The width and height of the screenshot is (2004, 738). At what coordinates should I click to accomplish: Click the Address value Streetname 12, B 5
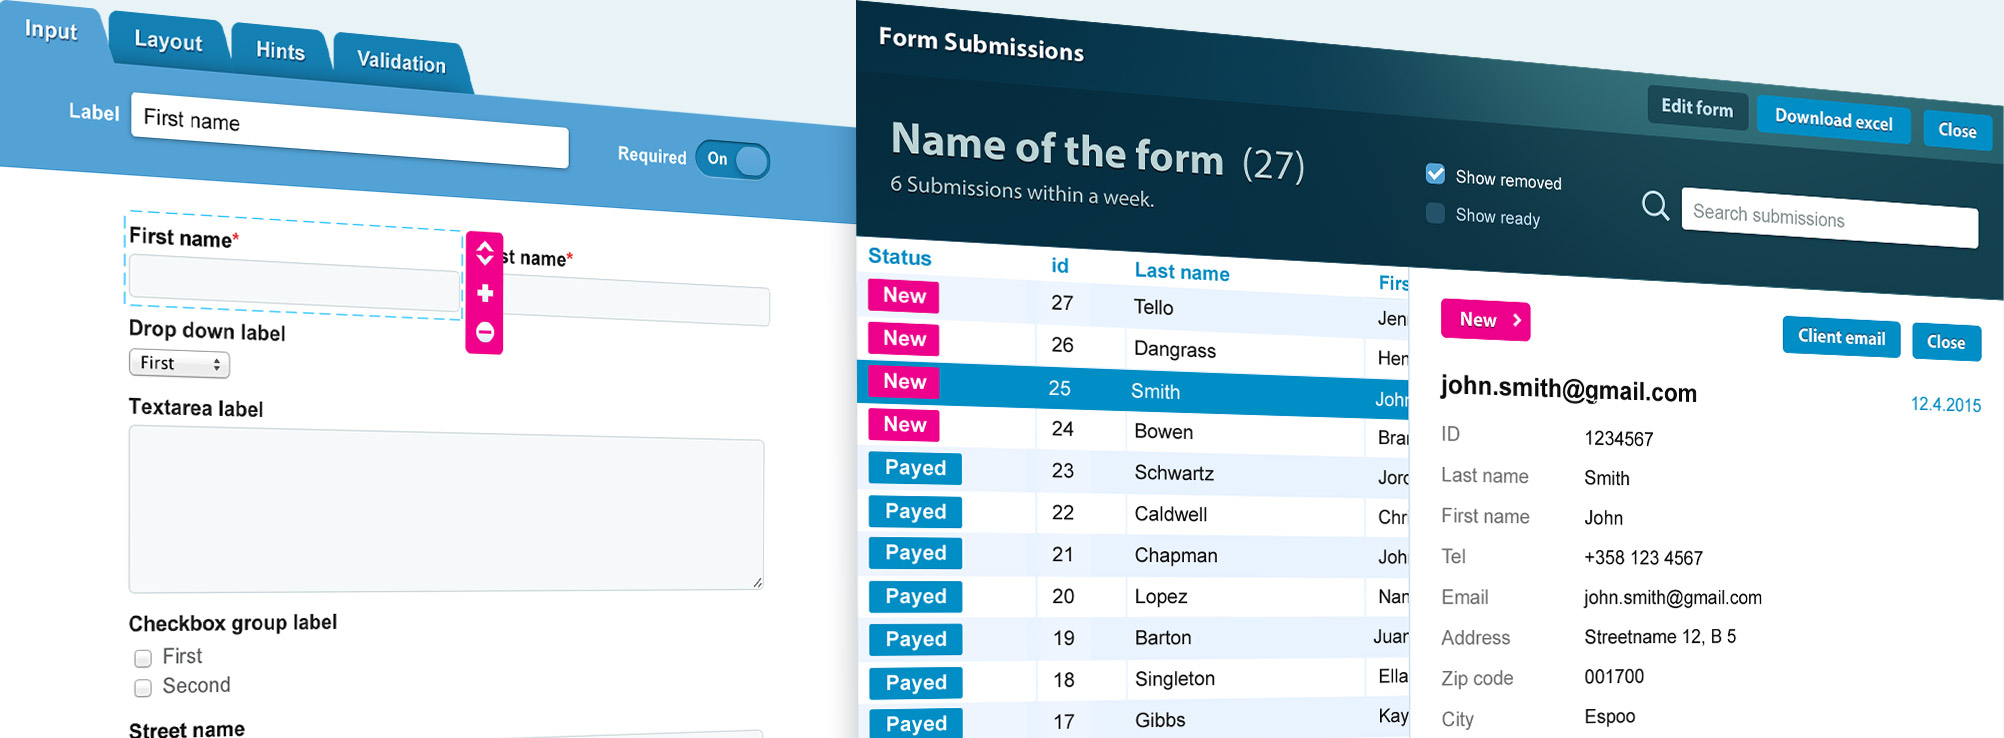coord(1660,637)
